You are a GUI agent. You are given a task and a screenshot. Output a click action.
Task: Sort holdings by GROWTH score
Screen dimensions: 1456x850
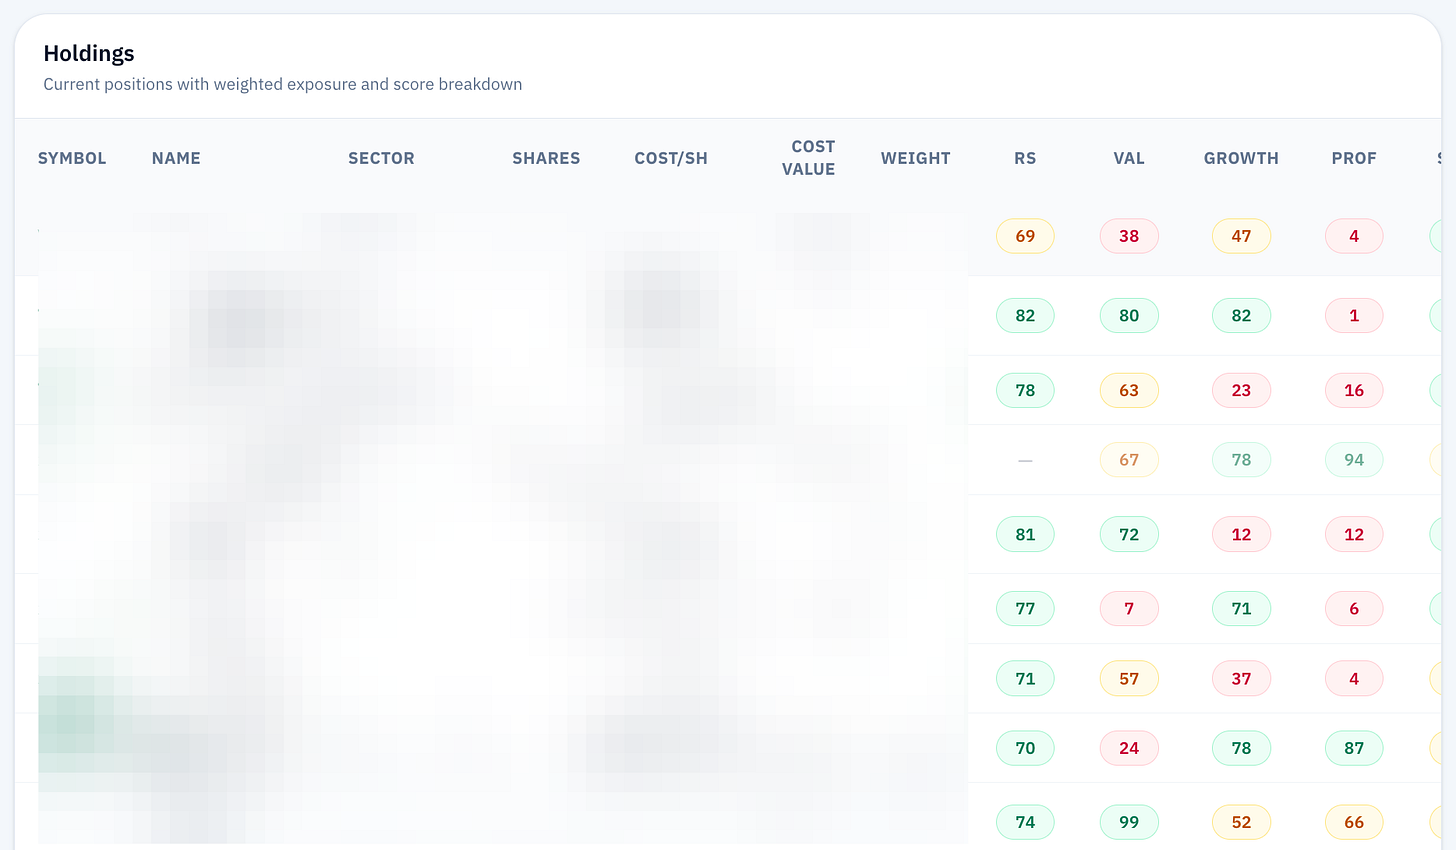pos(1241,158)
